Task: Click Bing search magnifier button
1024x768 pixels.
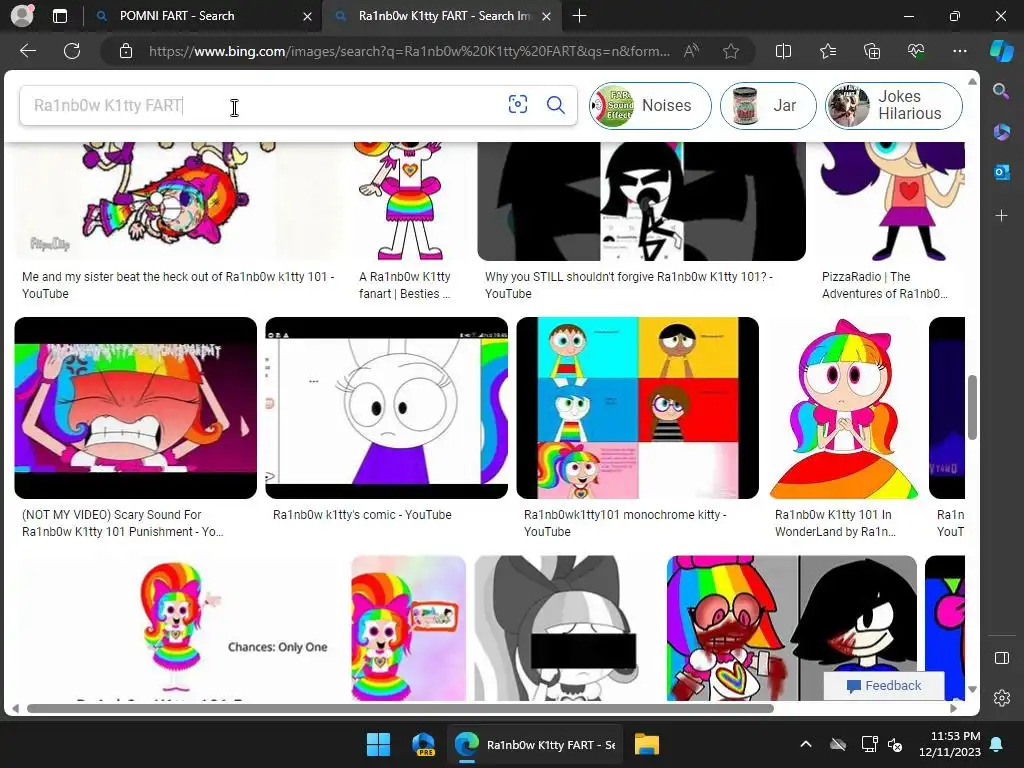Action: 556,104
